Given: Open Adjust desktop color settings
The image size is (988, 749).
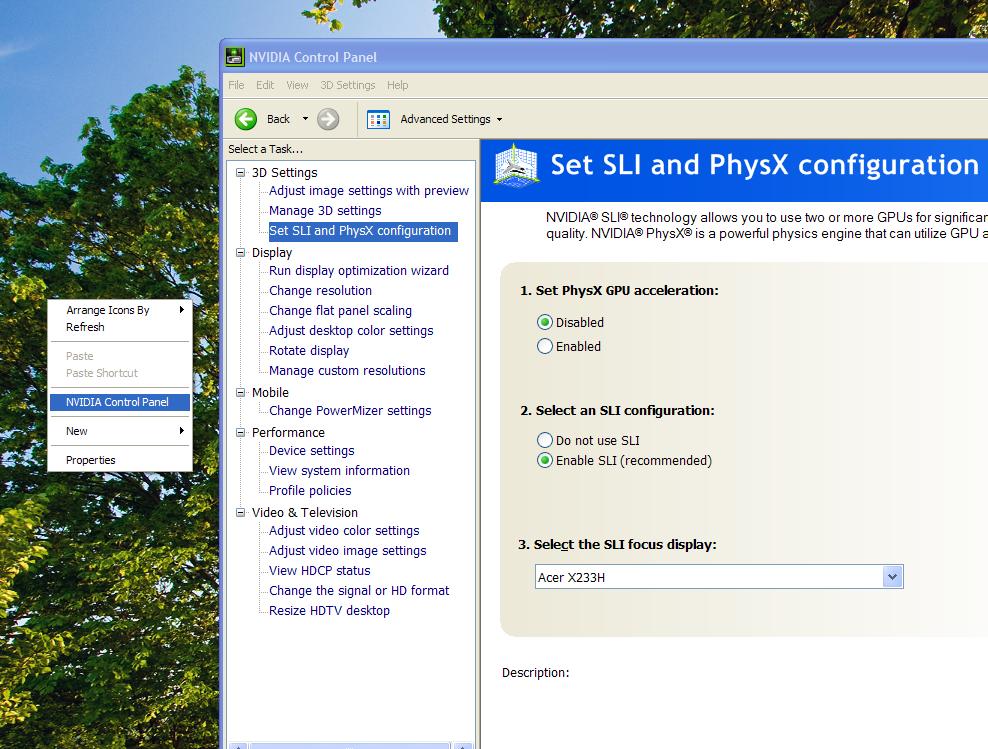Looking at the screenshot, I should 351,331.
